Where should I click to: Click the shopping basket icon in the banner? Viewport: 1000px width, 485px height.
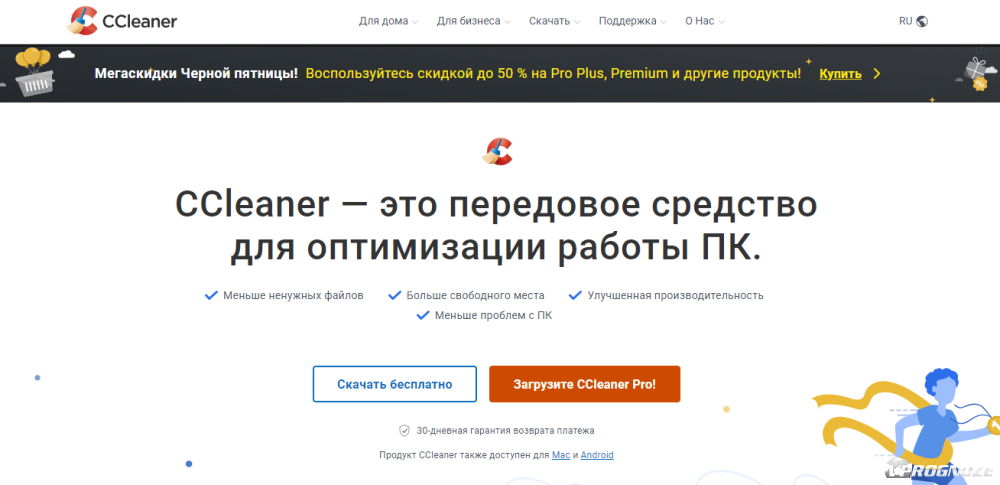[x=34, y=73]
